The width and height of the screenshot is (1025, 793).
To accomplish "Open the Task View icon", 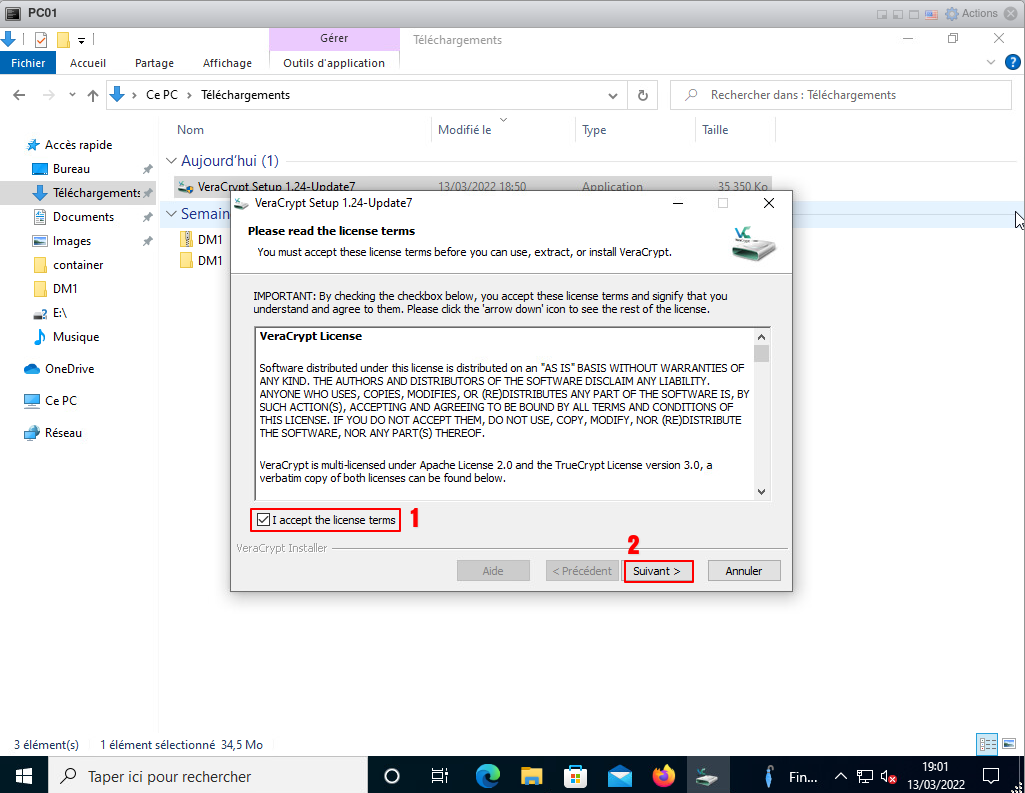I will coord(439,776).
